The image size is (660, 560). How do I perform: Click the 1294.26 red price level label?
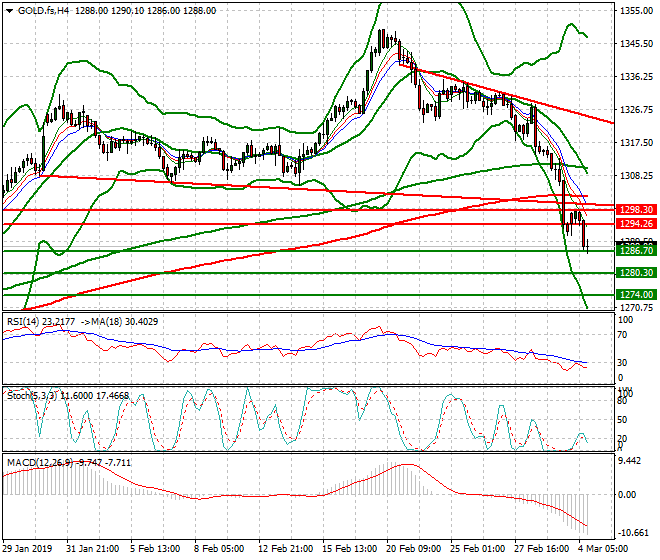point(636,224)
